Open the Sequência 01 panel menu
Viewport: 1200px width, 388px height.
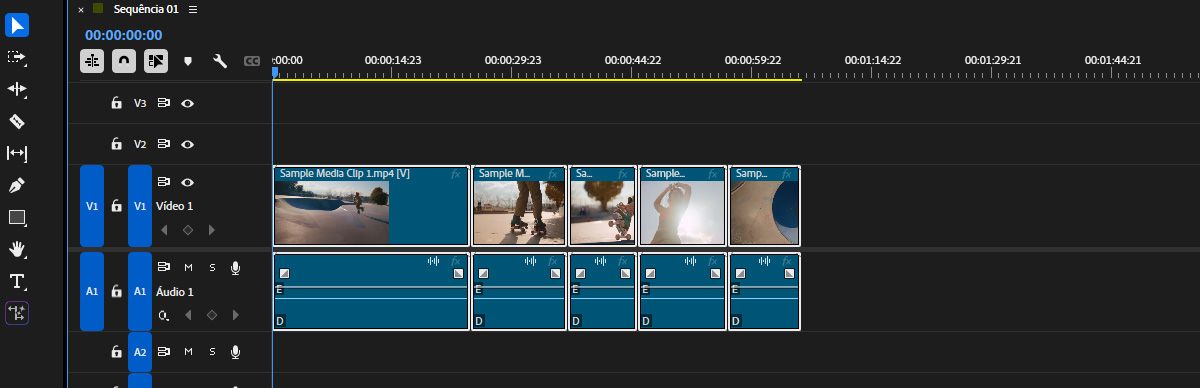(193, 9)
